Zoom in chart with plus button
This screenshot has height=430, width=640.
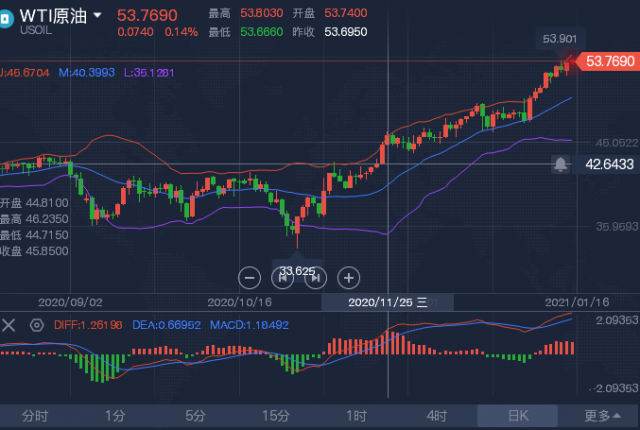coord(349,278)
